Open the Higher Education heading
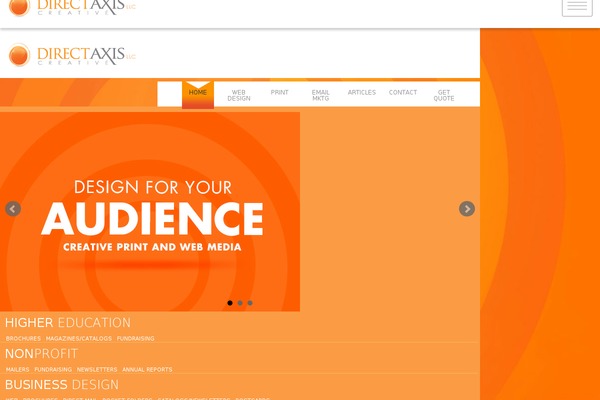The height and width of the screenshot is (400, 600). coord(68,323)
